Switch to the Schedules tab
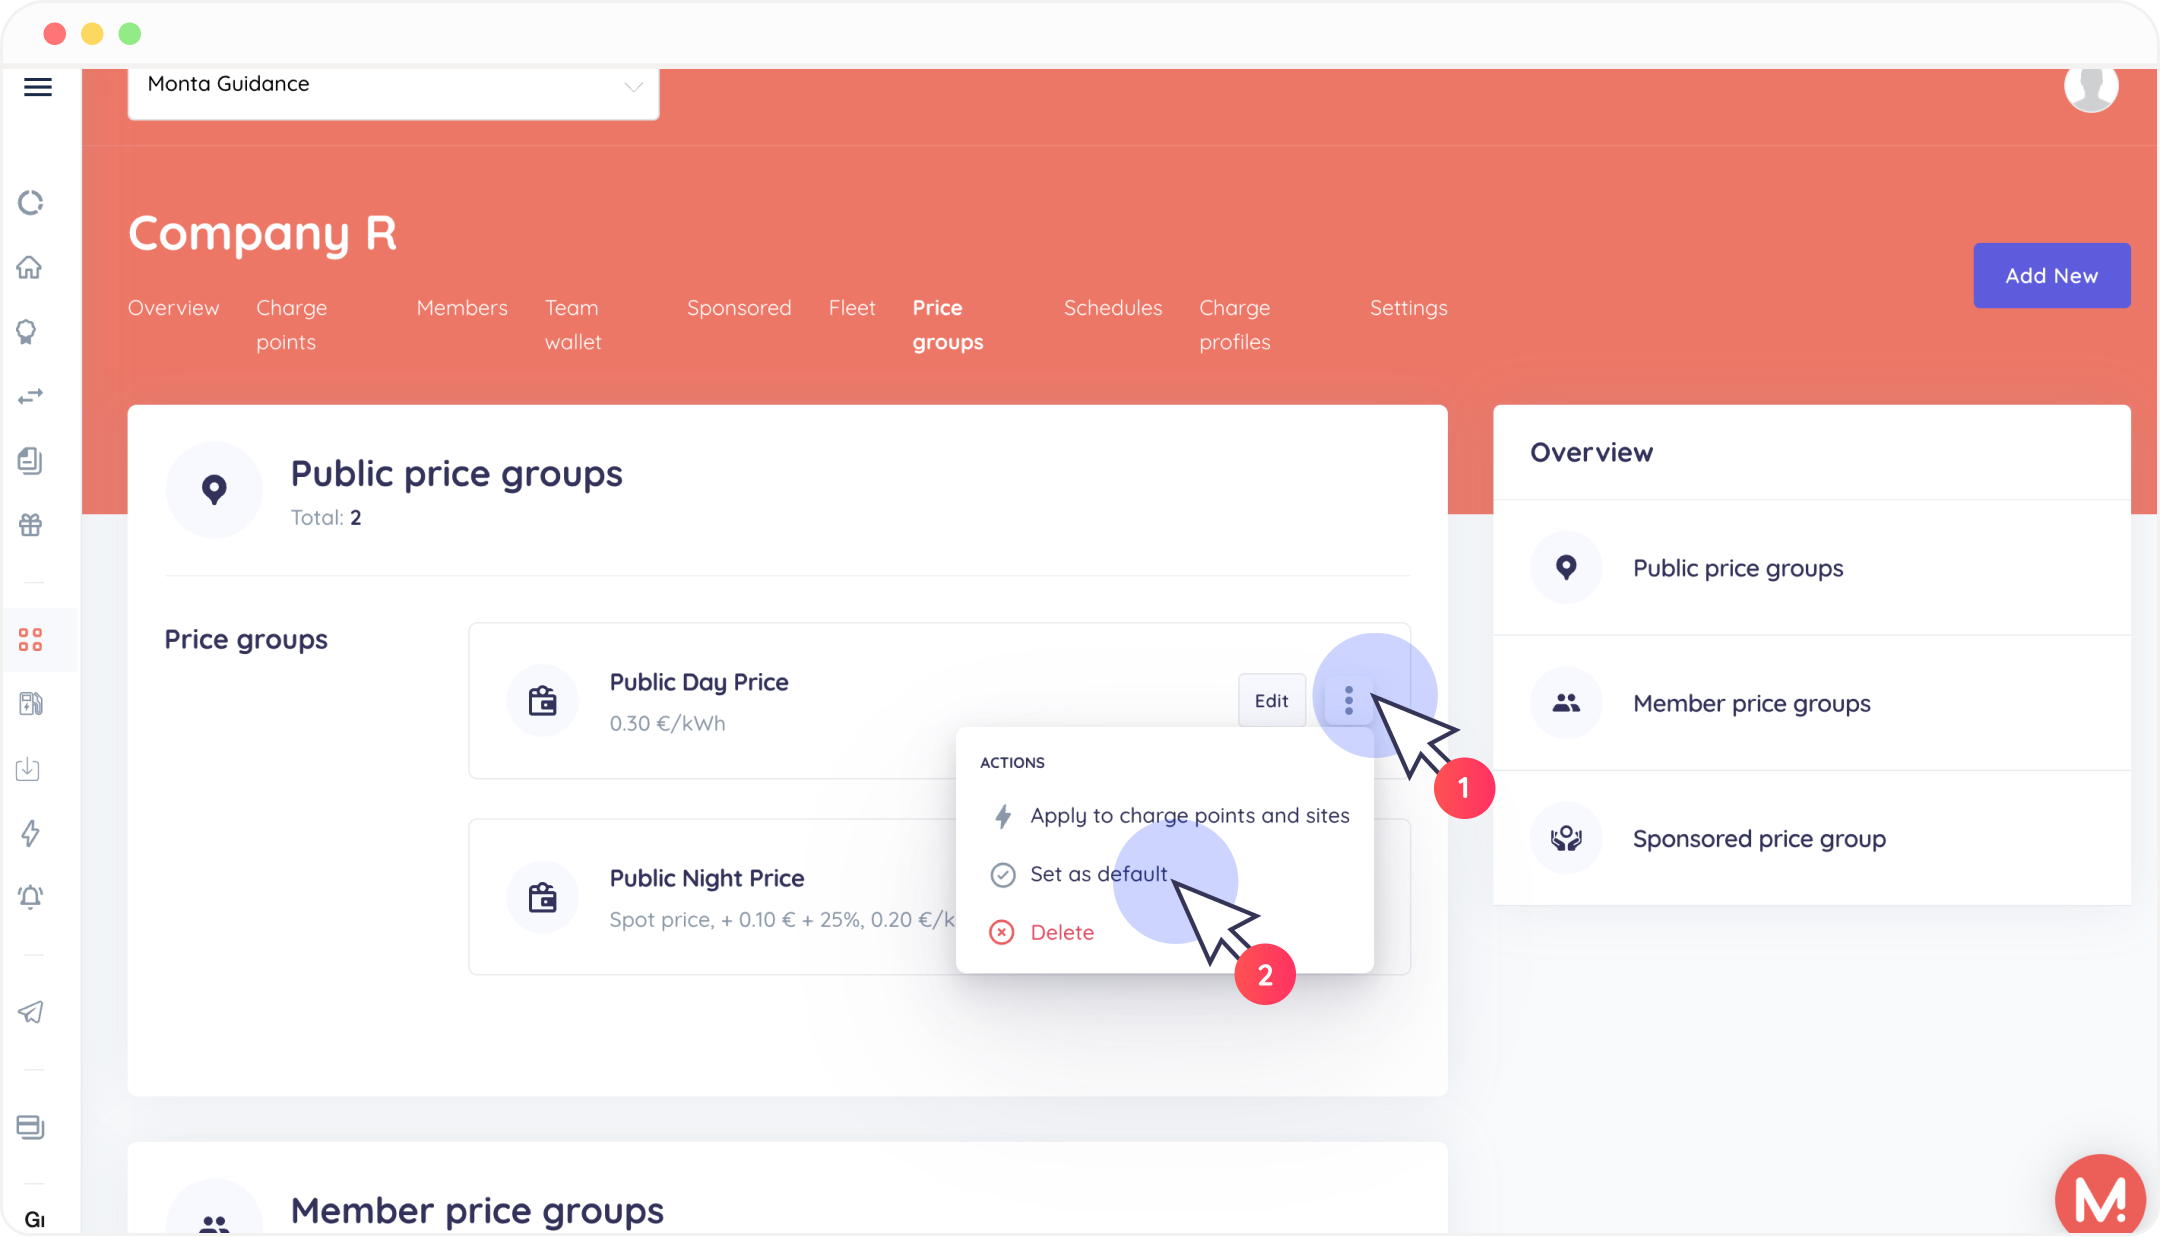The image size is (2160, 1237). [x=1112, y=308]
